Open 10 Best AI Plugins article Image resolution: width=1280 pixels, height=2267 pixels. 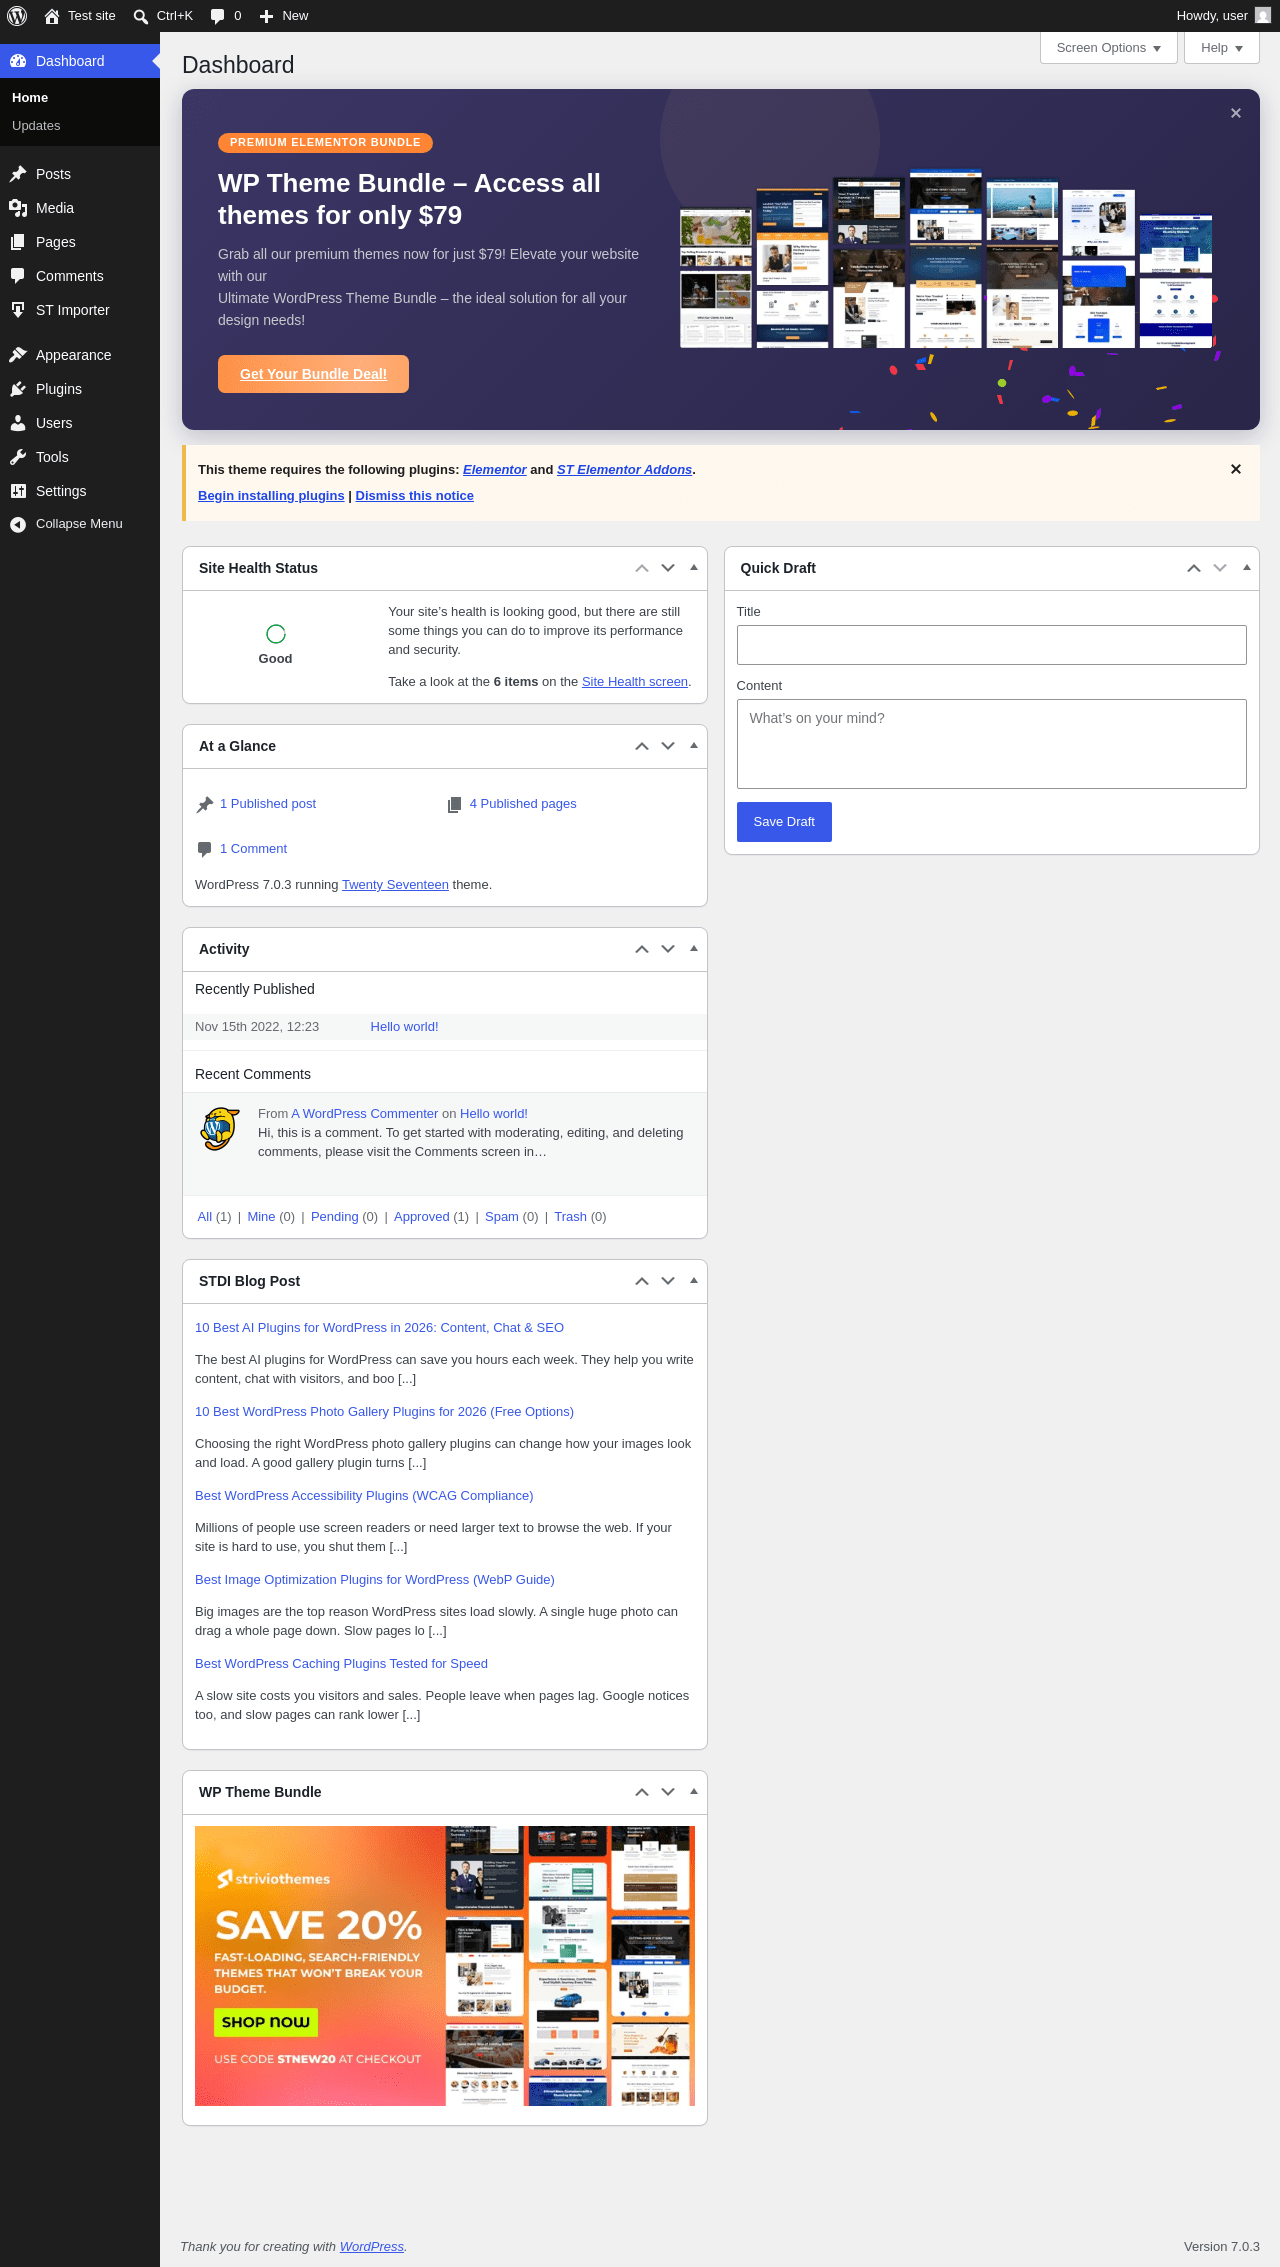click(379, 1328)
